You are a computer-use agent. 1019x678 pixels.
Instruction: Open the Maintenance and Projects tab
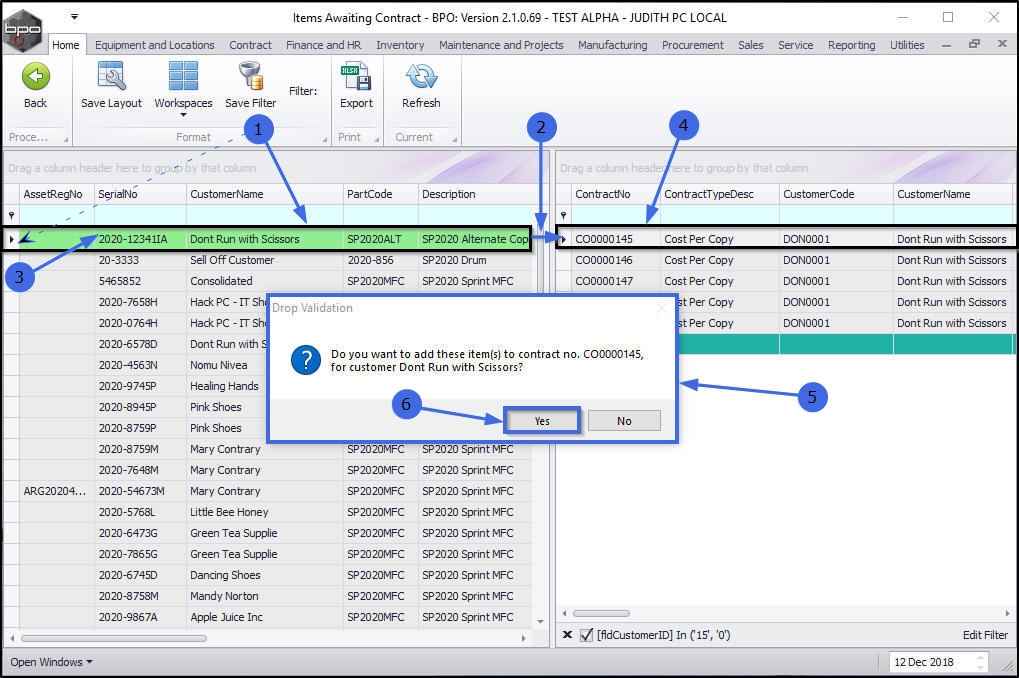501,45
